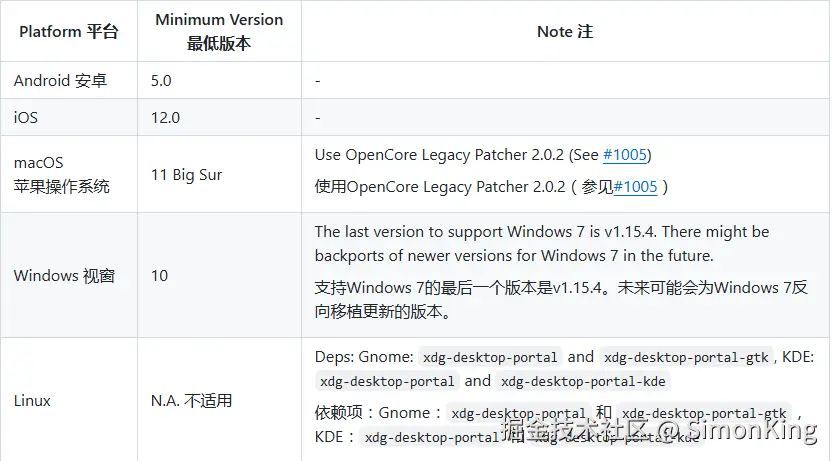
Task: Click the "Windows 视窗" platform cell
Action: click(x=64, y=276)
